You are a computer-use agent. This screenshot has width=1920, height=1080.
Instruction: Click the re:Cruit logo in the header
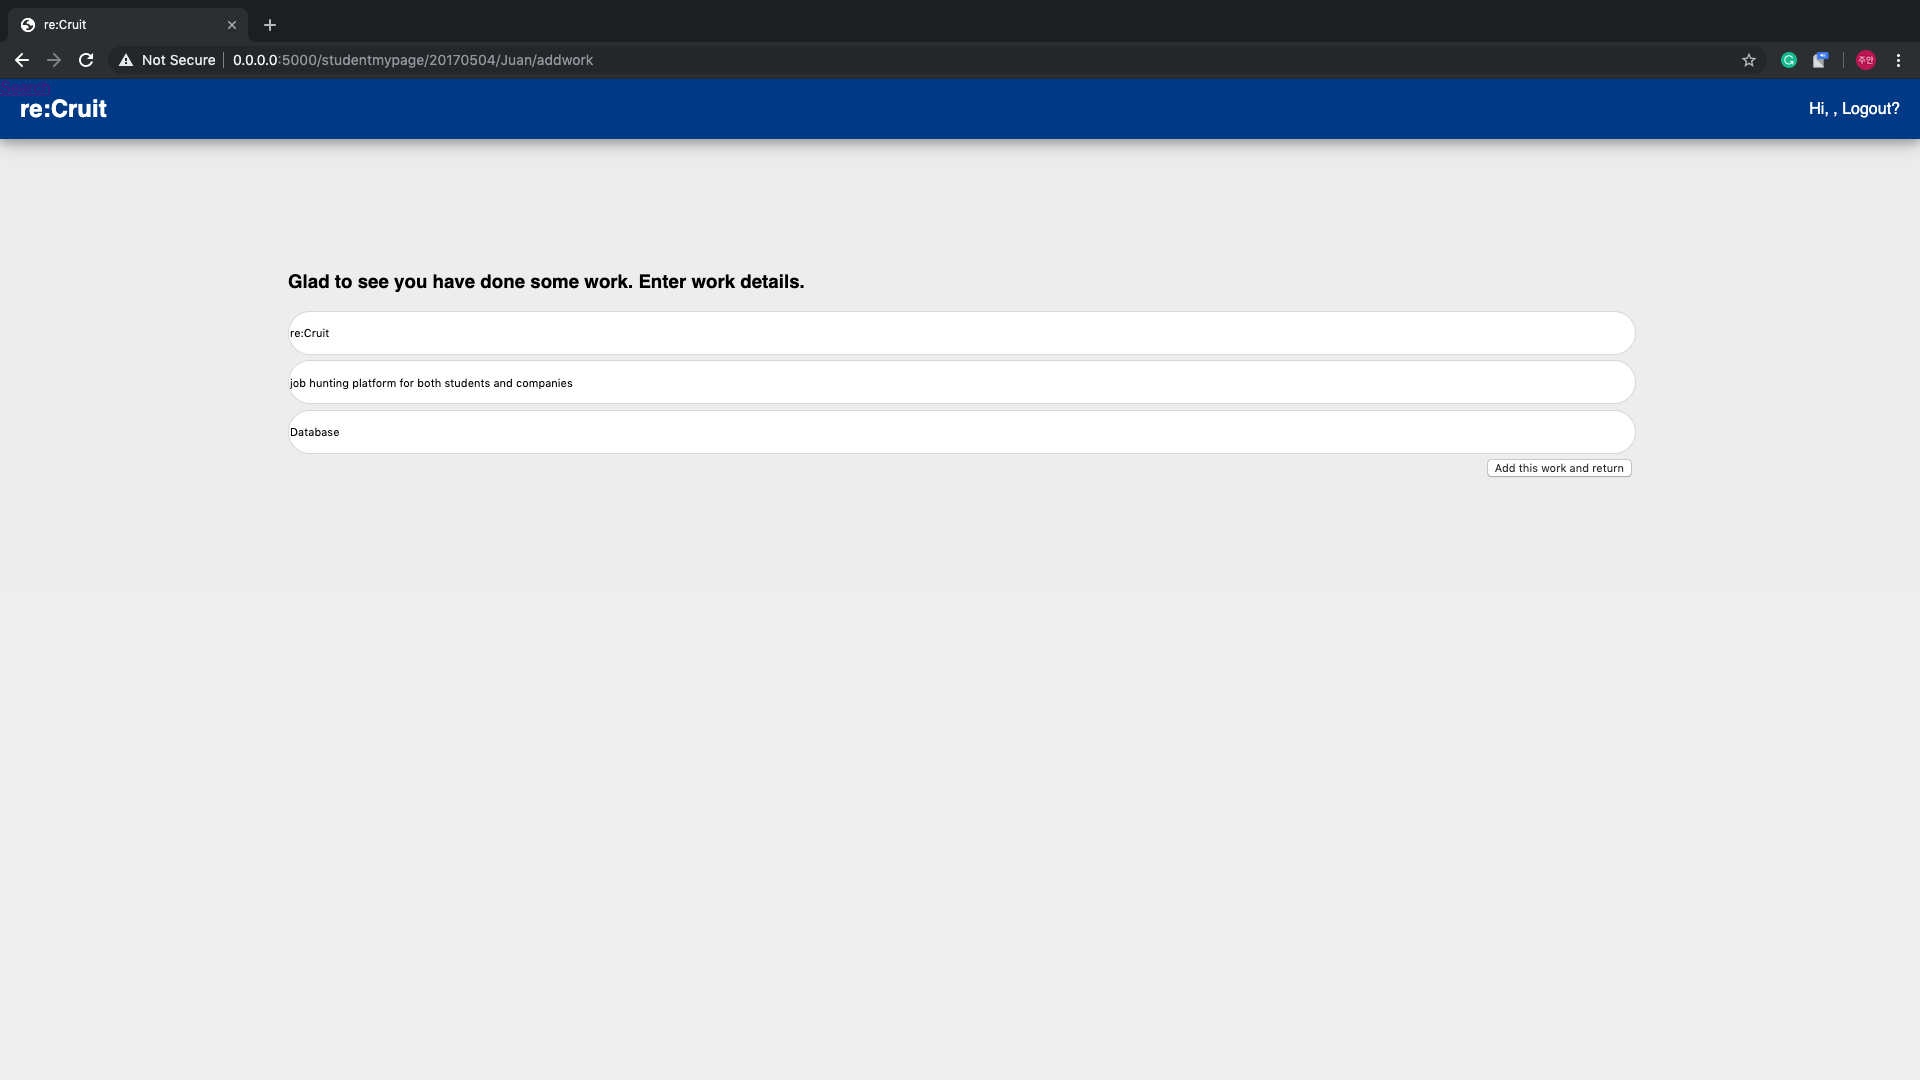click(63, 109)
